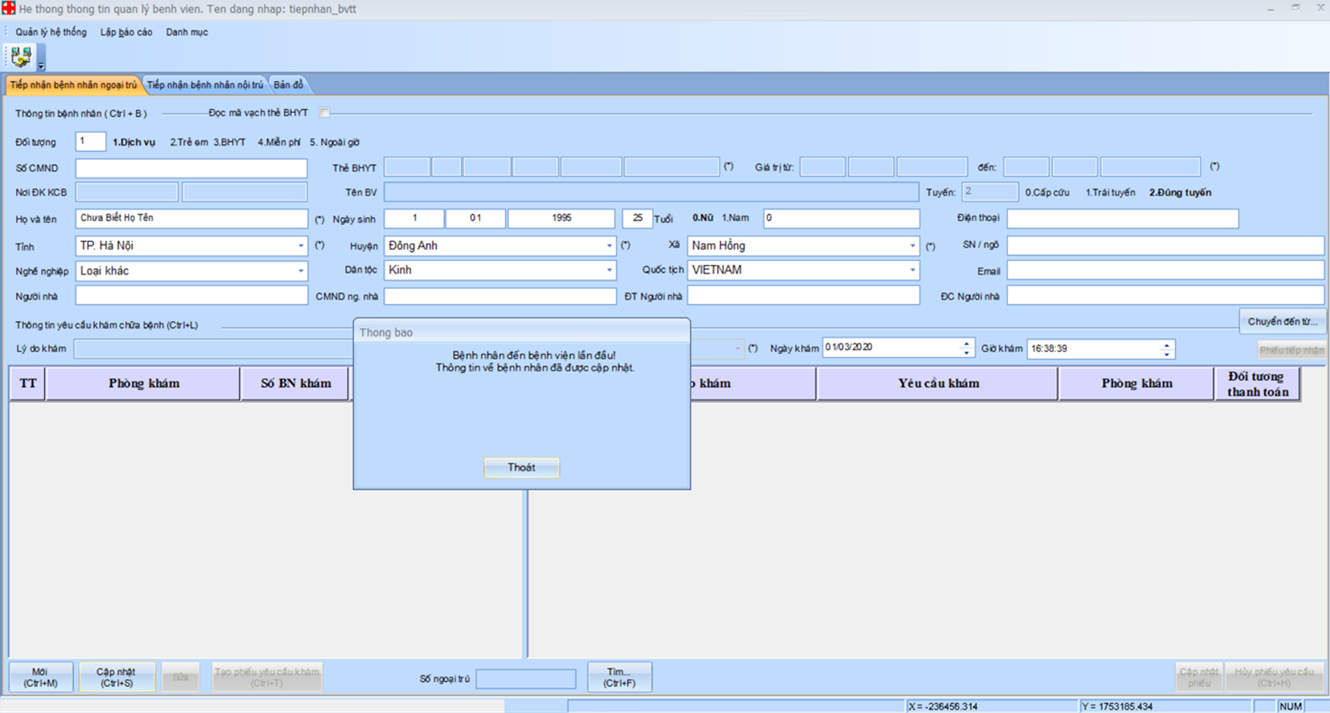Click the Số ngoại trú field
Viewport: 1330px width, 713px height.
[x=526, y=679]
